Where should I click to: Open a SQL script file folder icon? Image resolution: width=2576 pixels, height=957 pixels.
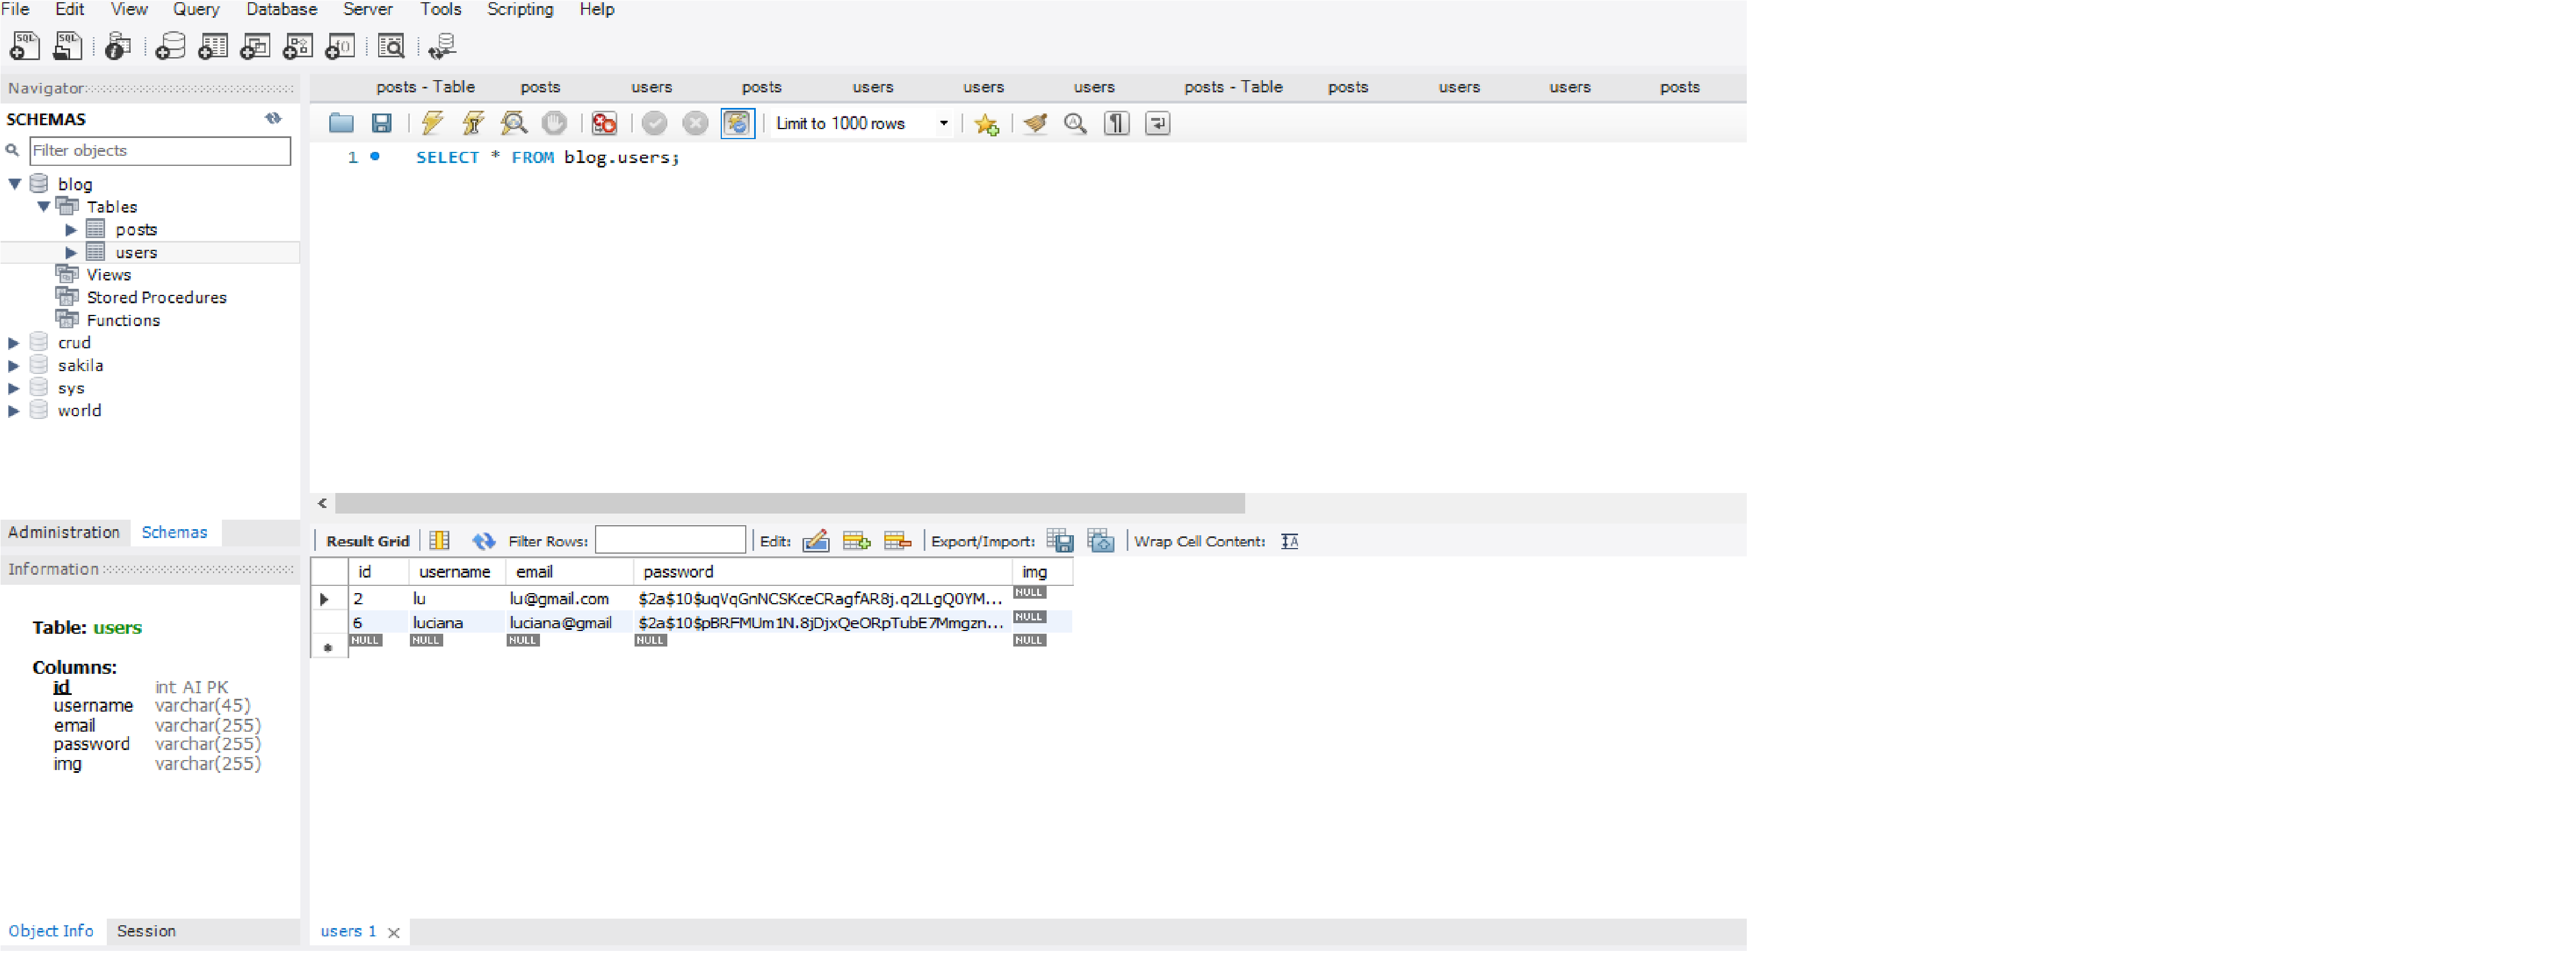341,123
